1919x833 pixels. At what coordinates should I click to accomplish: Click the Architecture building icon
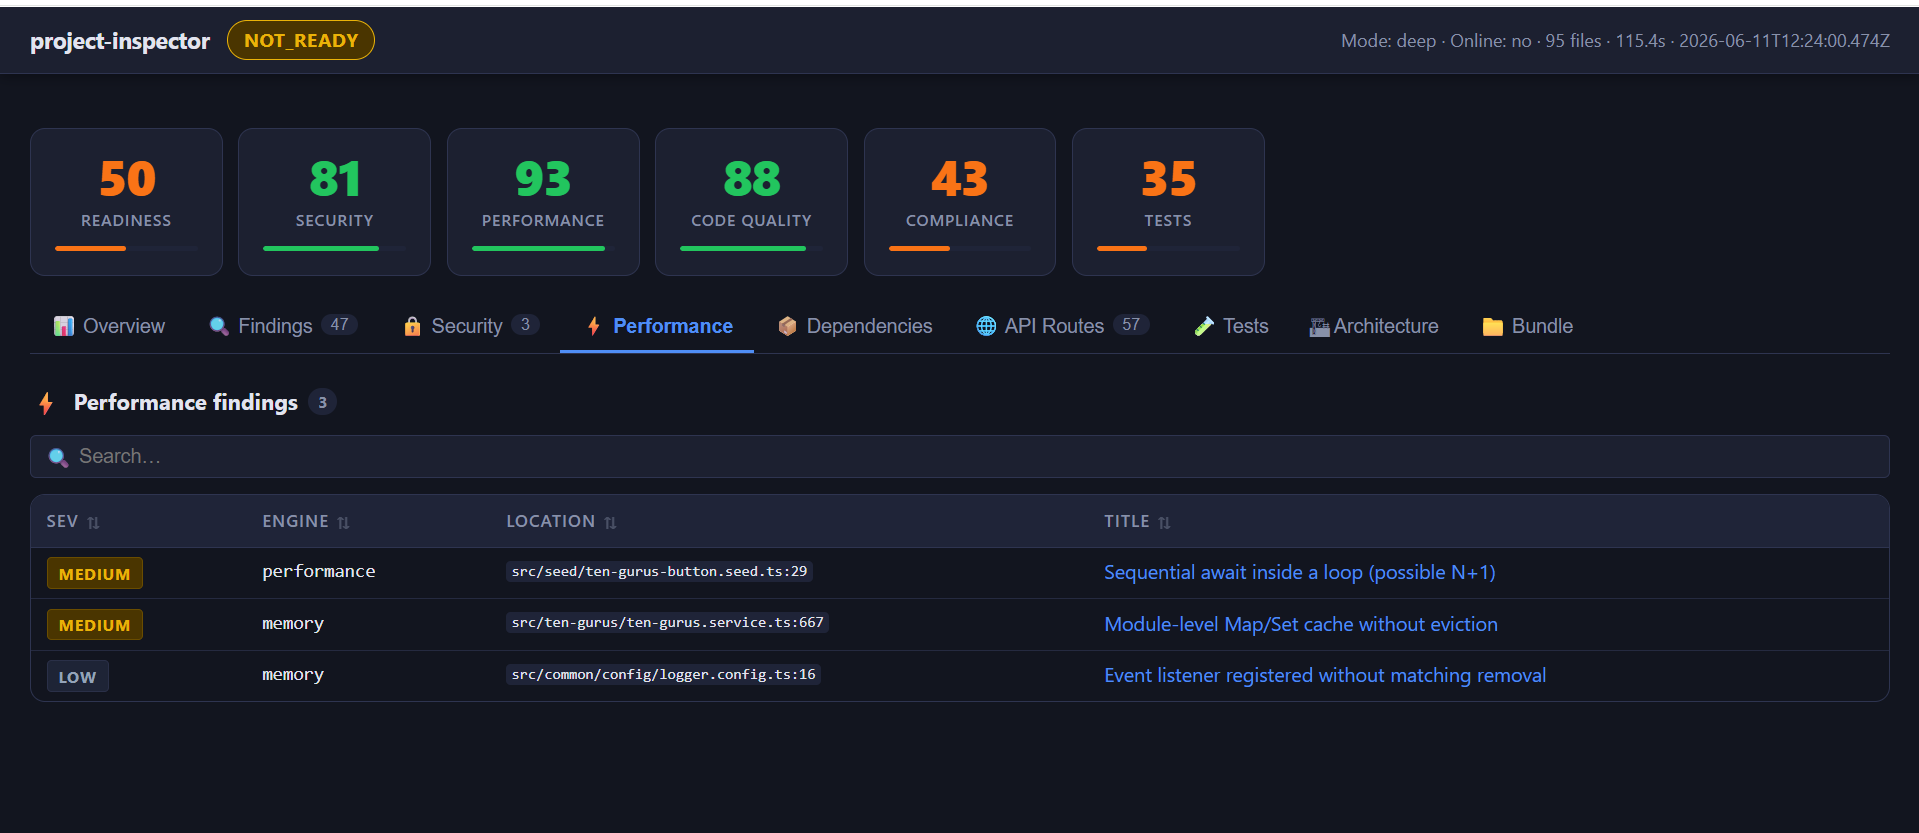[x=1320, y=327]
